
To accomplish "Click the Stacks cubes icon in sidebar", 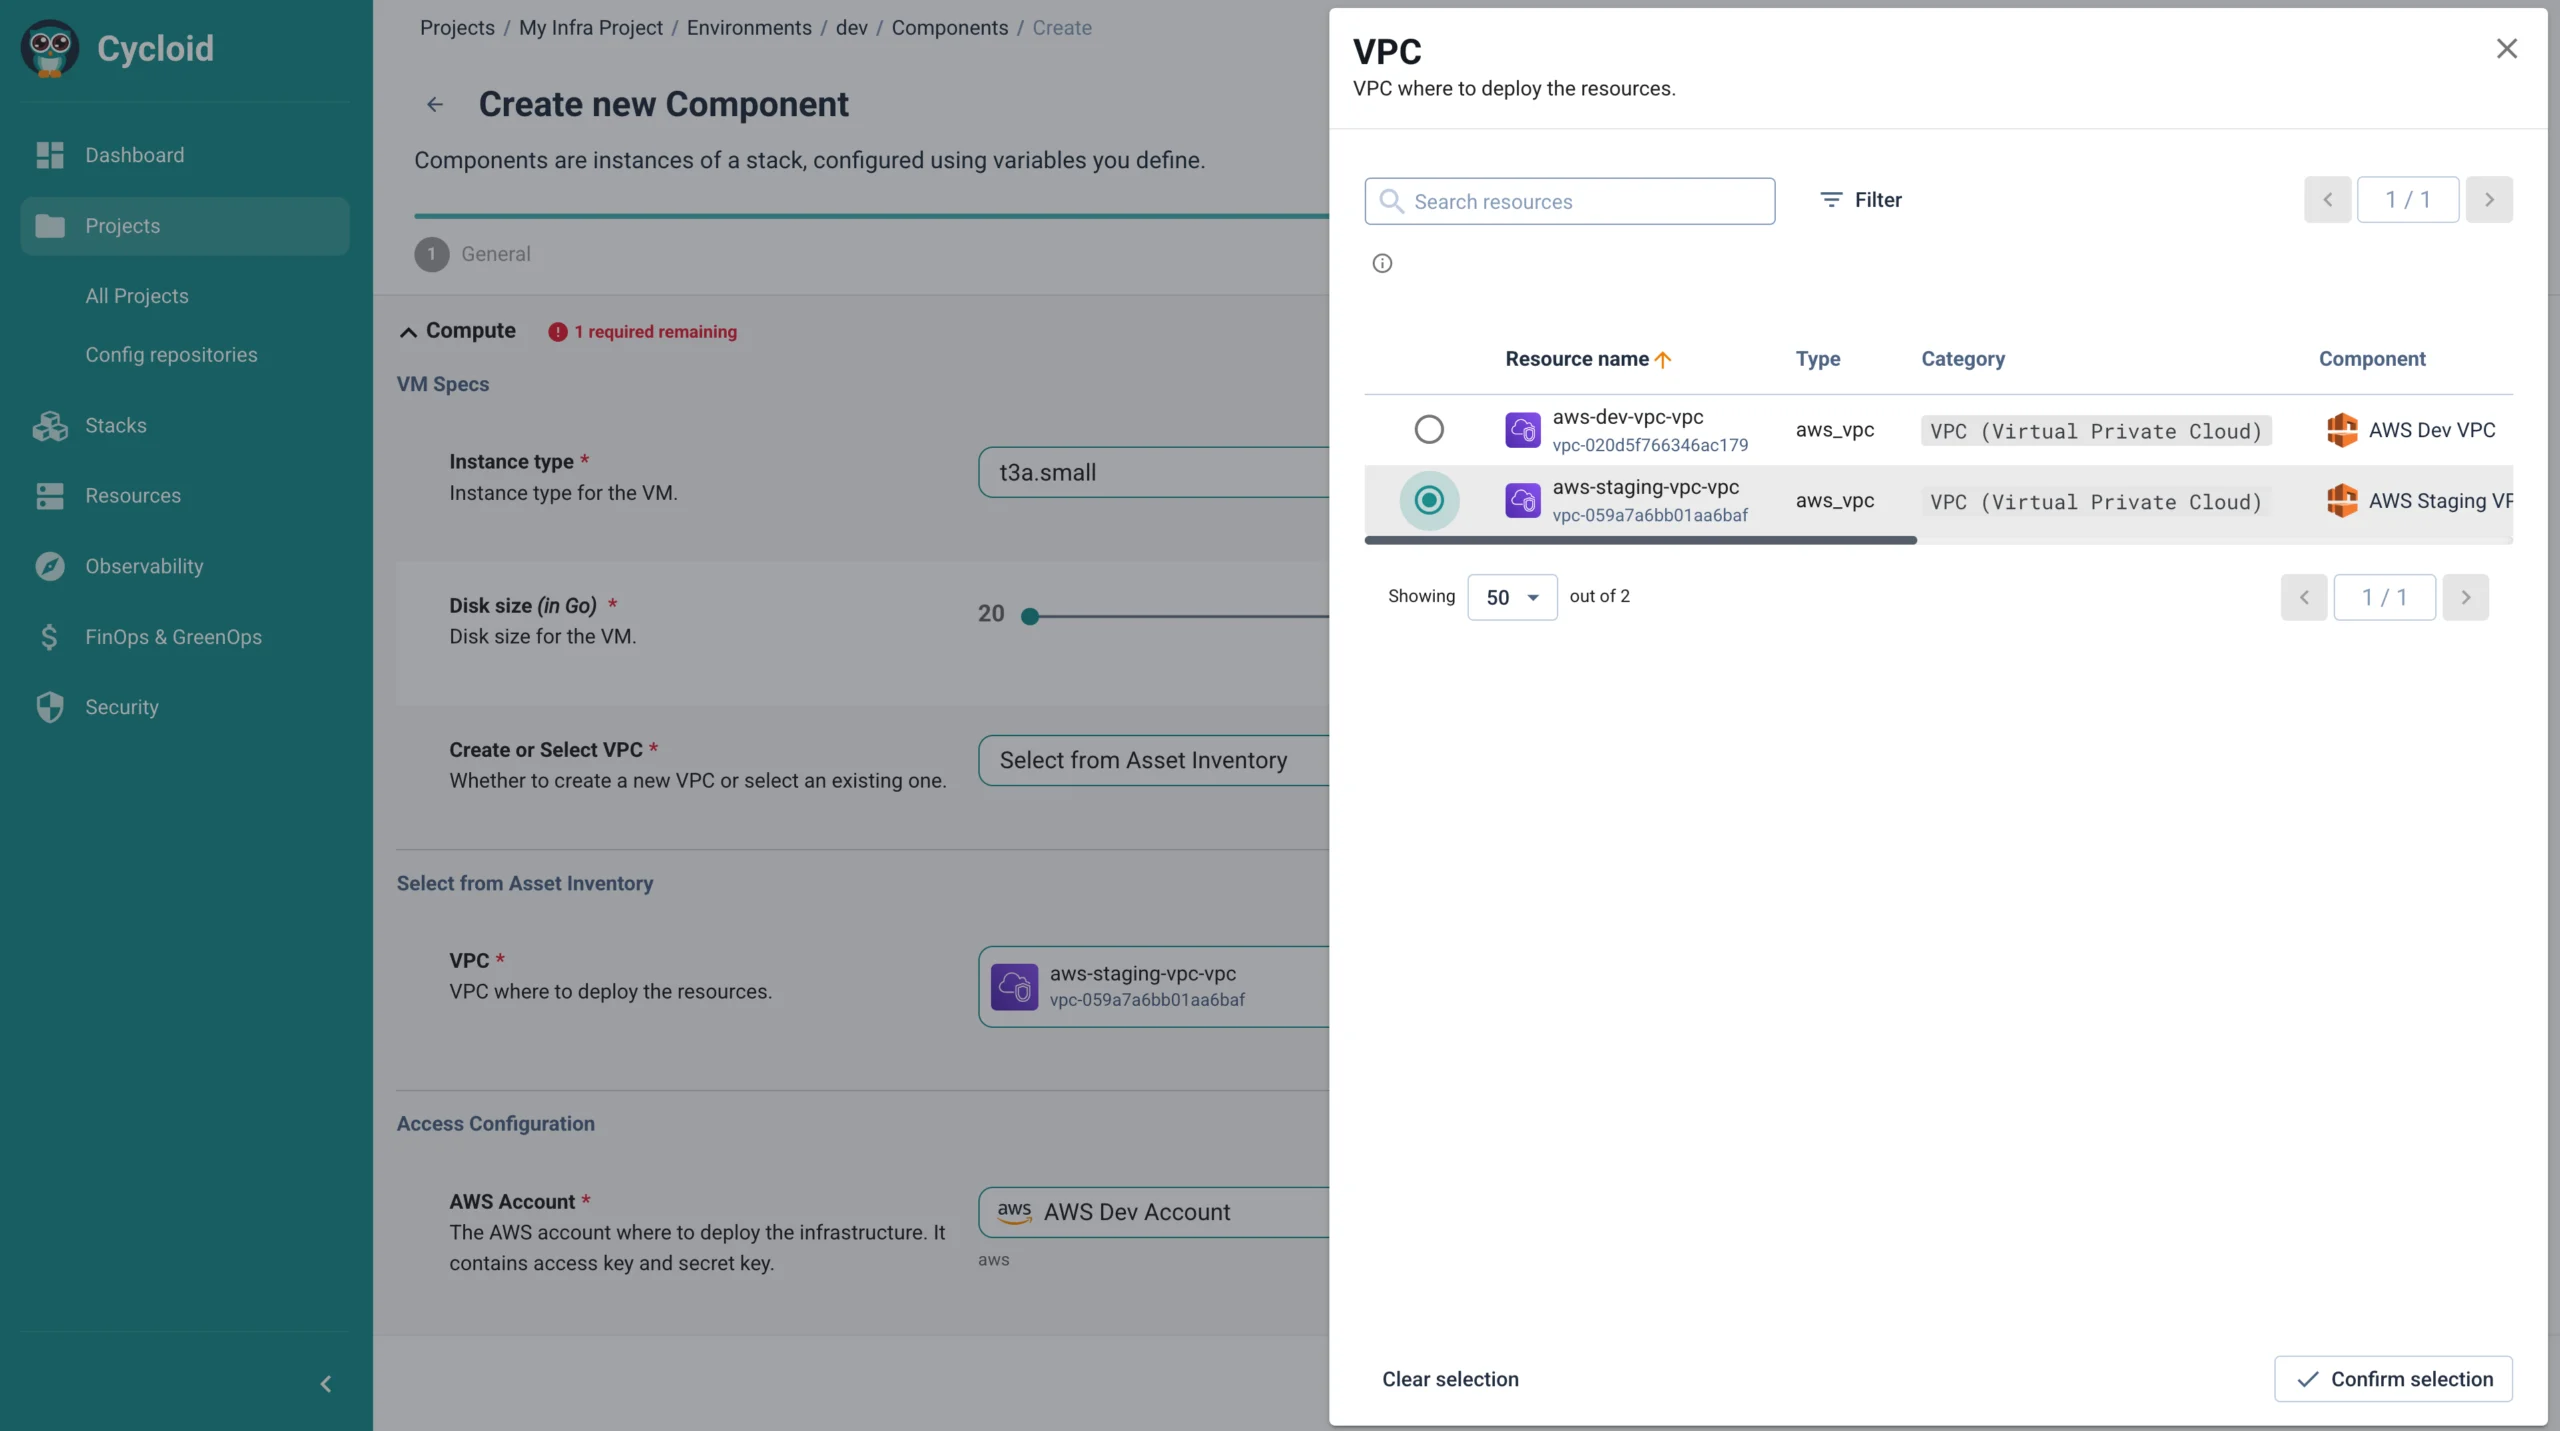I will click(x=49, y=426).
